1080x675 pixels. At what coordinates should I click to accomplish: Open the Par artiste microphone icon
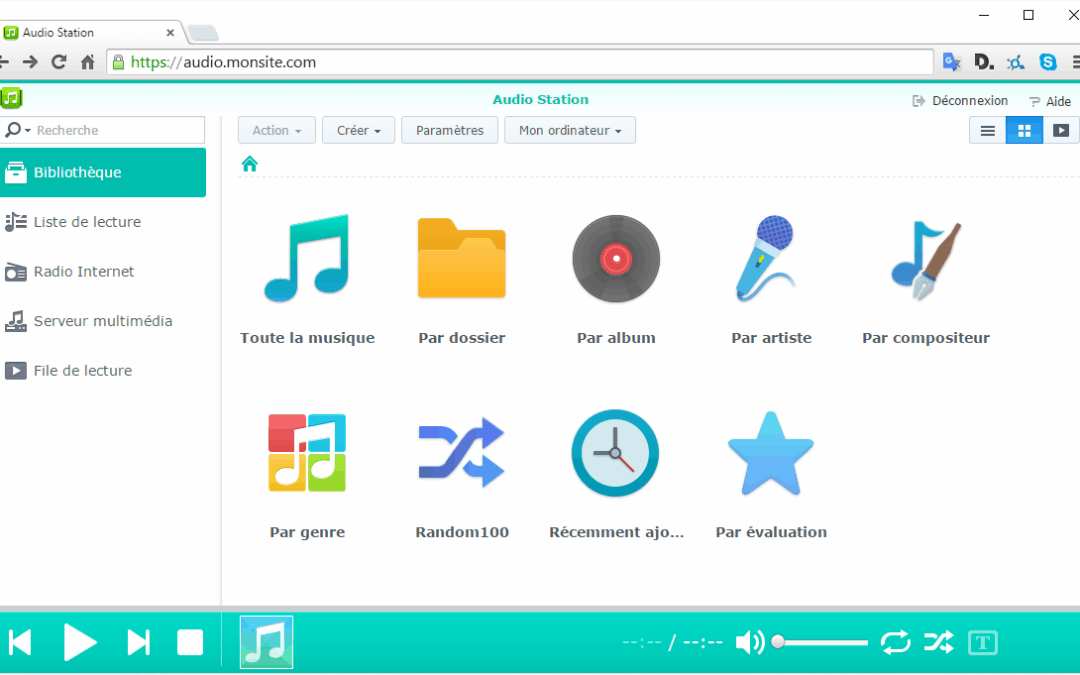(x=766, y=258)
